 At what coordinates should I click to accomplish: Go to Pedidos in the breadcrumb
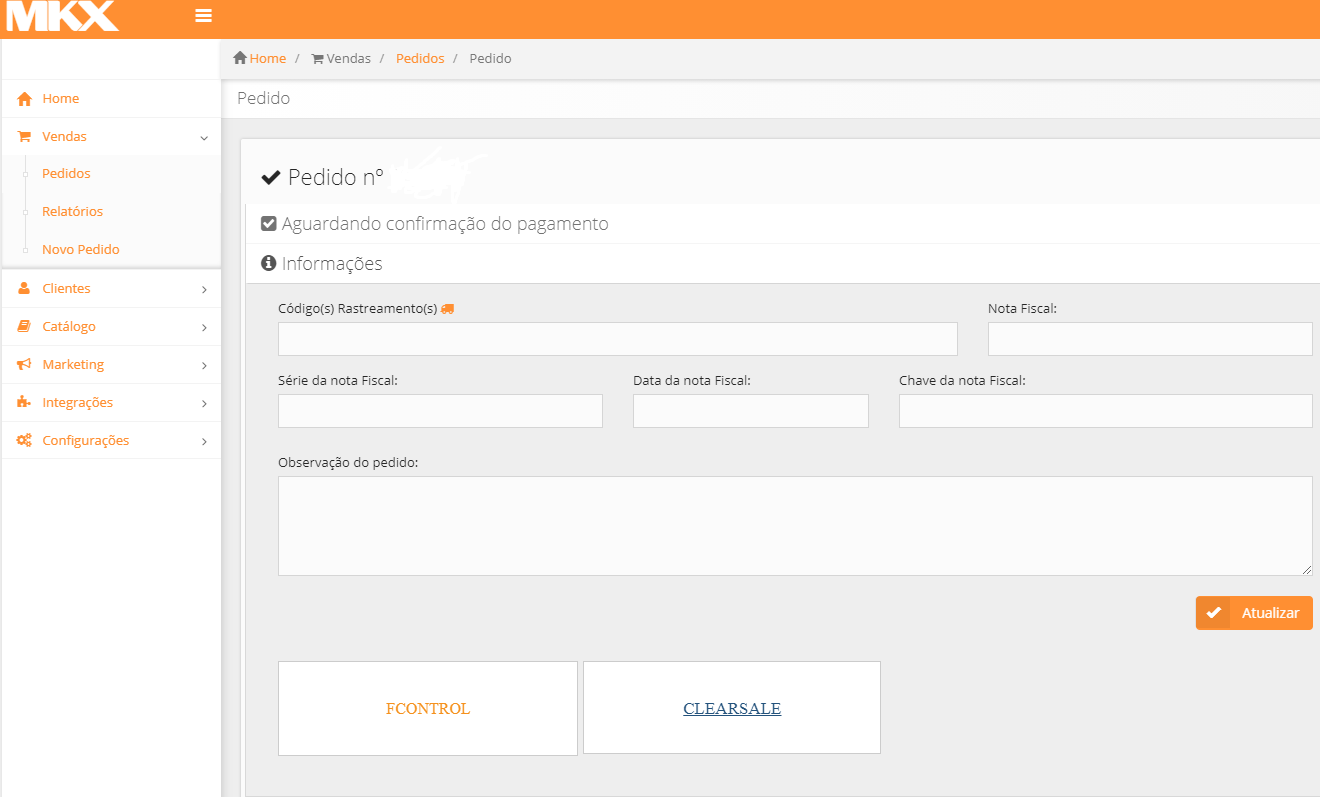pyautogui.click(x=420, y=59)
